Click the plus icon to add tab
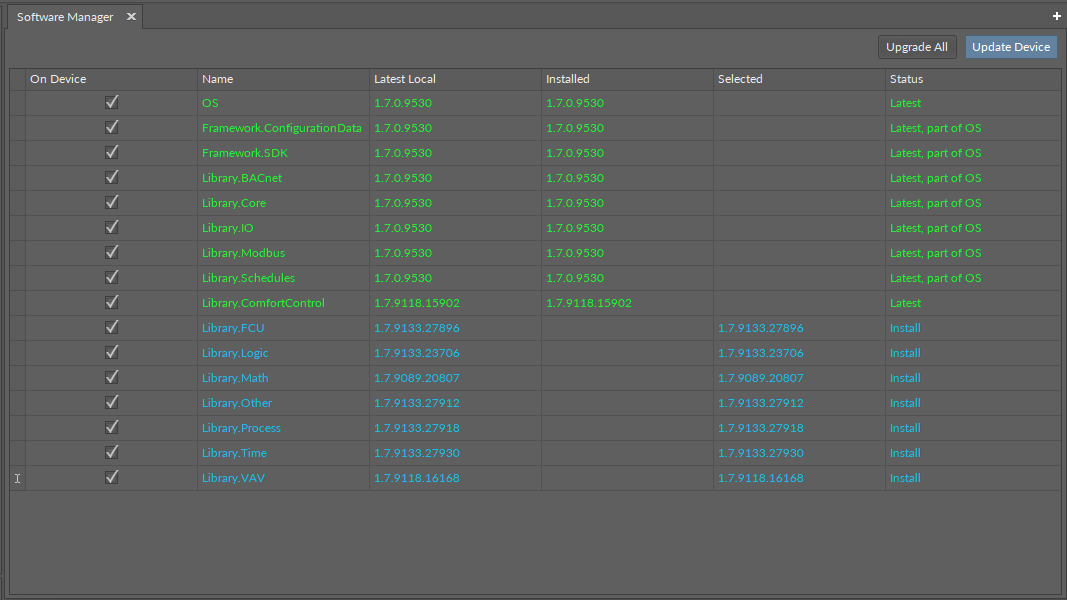 coord(1057,17)
